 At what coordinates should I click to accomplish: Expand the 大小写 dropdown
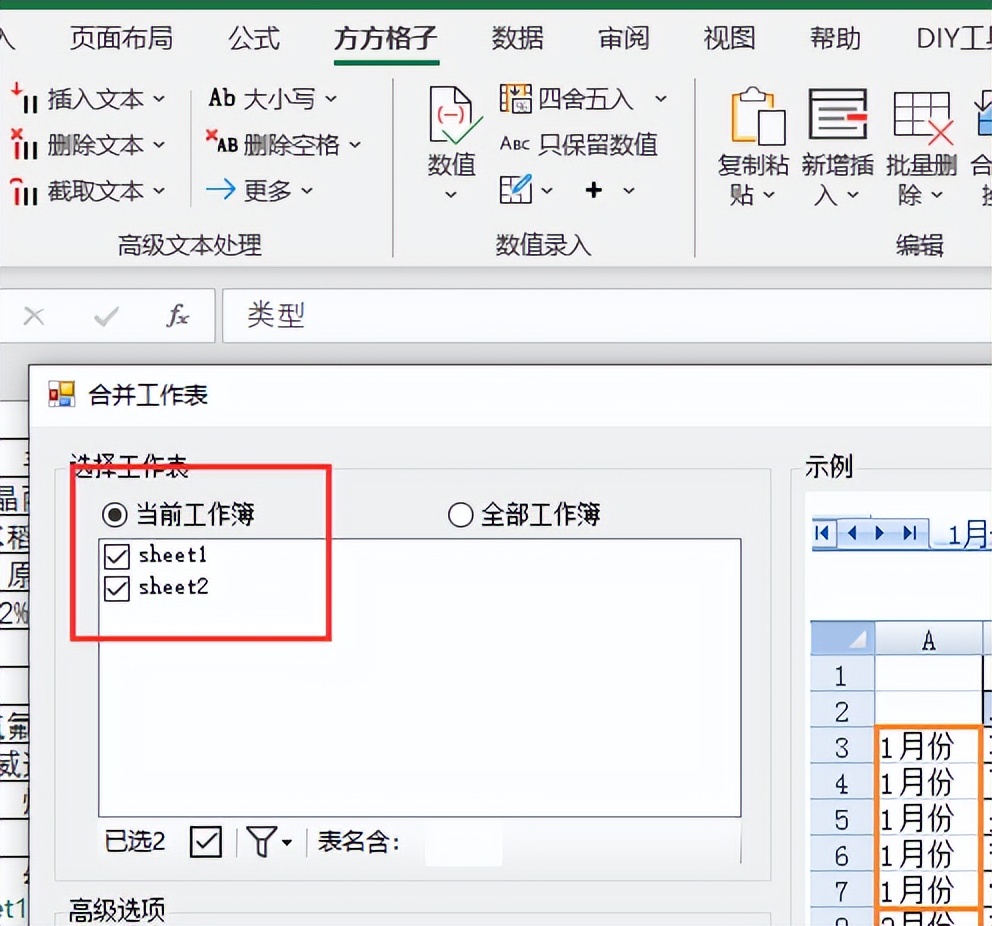[331, 99]
